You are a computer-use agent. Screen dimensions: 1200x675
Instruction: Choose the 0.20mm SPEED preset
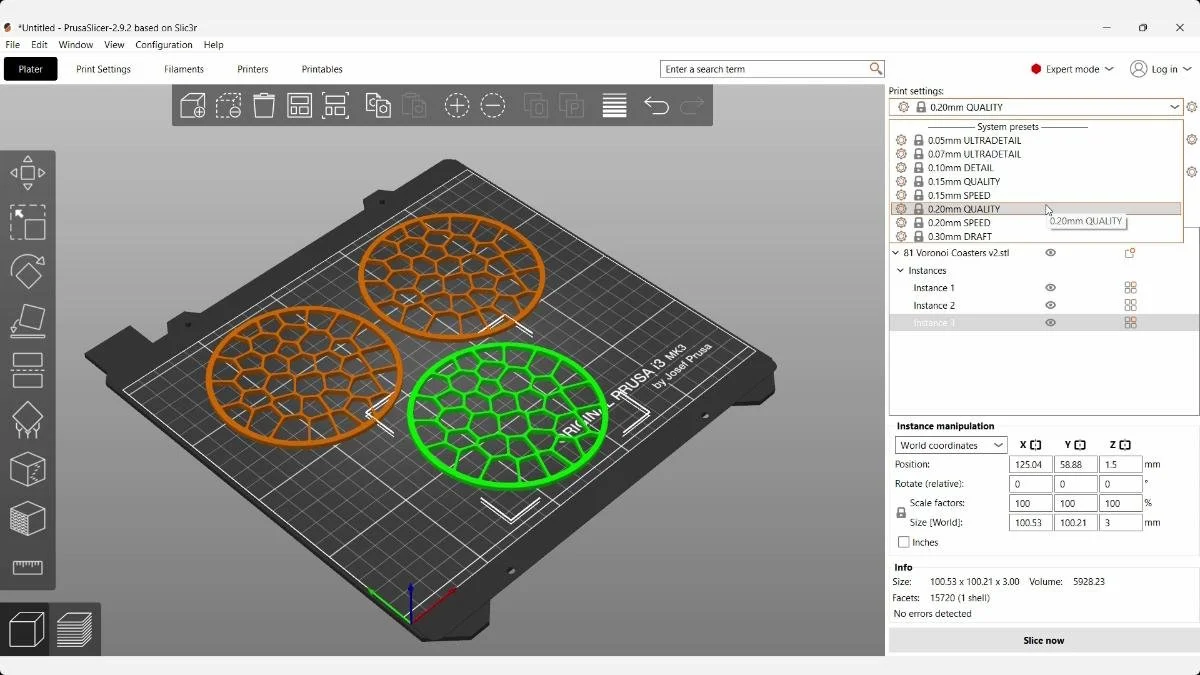tap(1036, 223)
